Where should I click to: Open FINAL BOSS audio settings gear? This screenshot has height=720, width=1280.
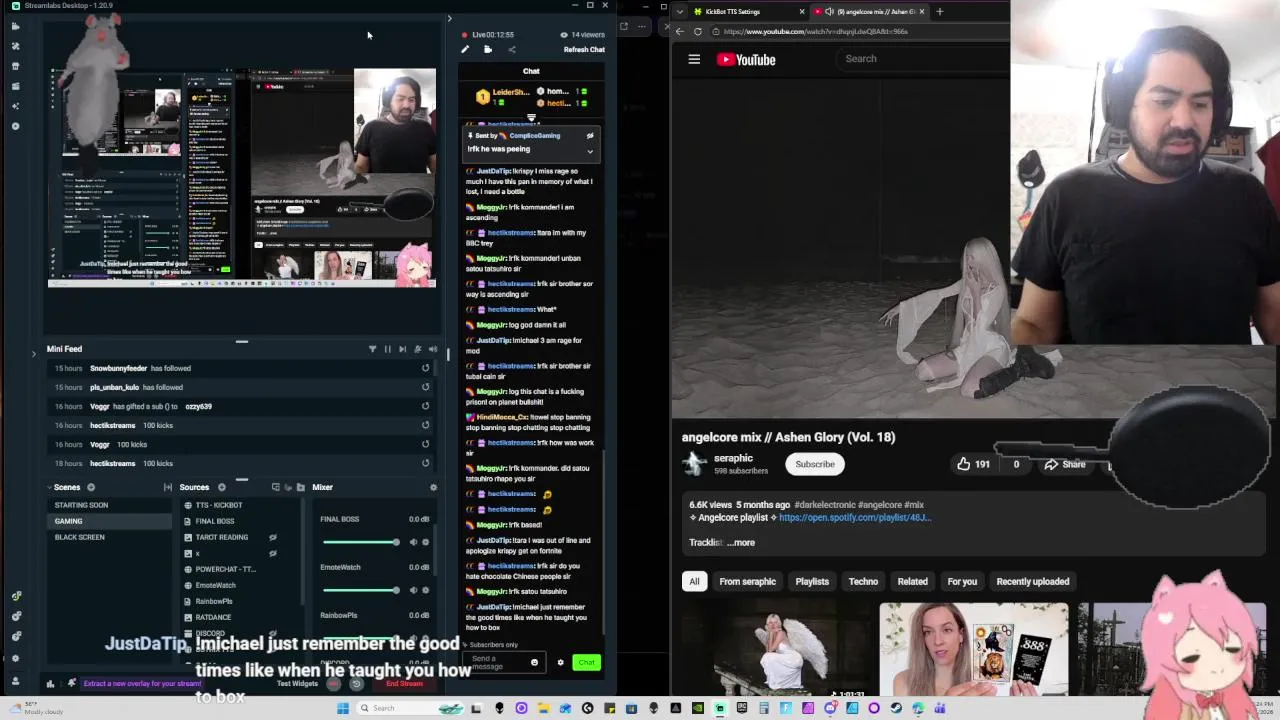pyautogui.click(x=426, y=542)
